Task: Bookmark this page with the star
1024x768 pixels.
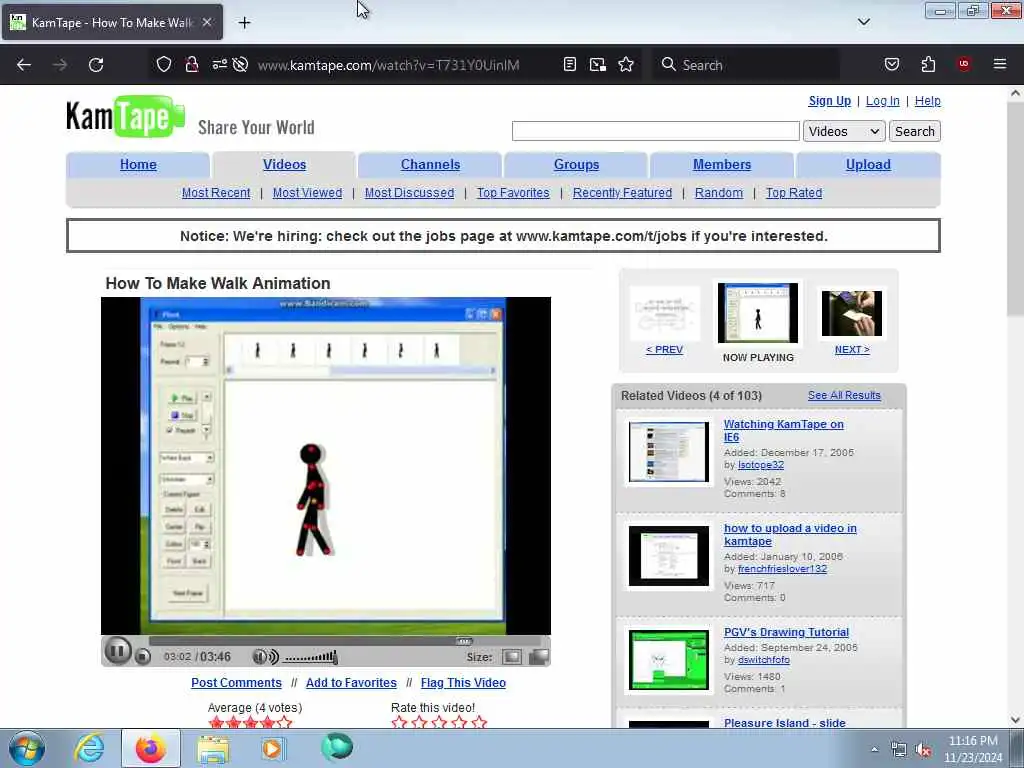Action: coord(626,65)
